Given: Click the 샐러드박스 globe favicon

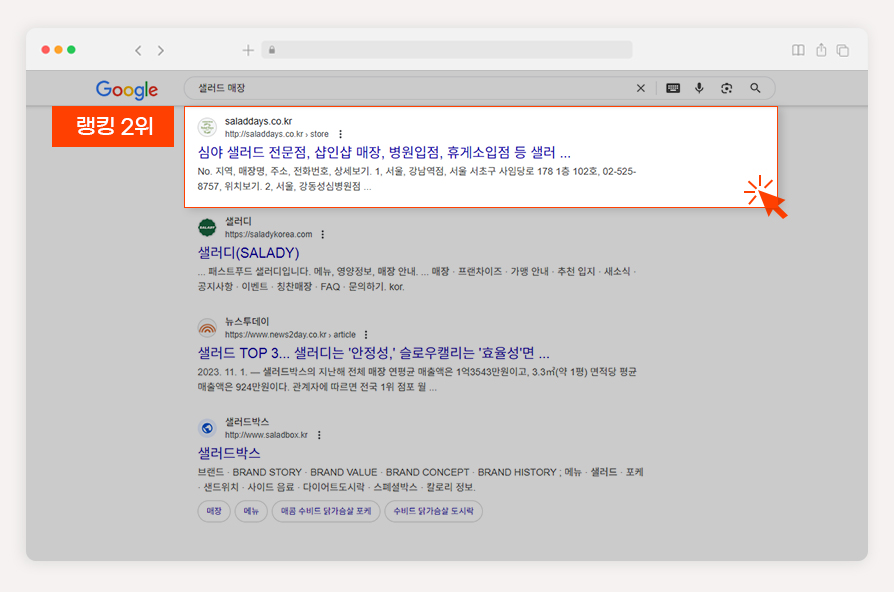Looking at the screenshot, I should tap(207, 428).
